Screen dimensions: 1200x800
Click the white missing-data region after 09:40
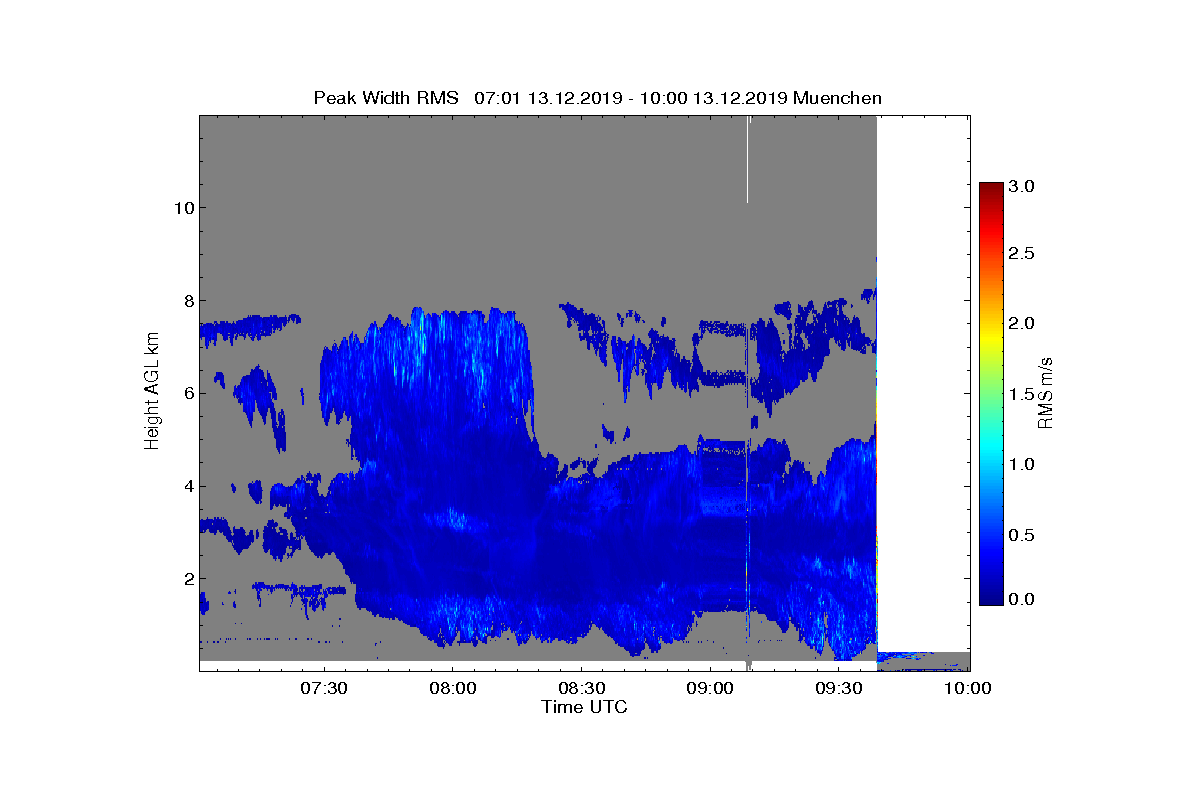[923, 383]
